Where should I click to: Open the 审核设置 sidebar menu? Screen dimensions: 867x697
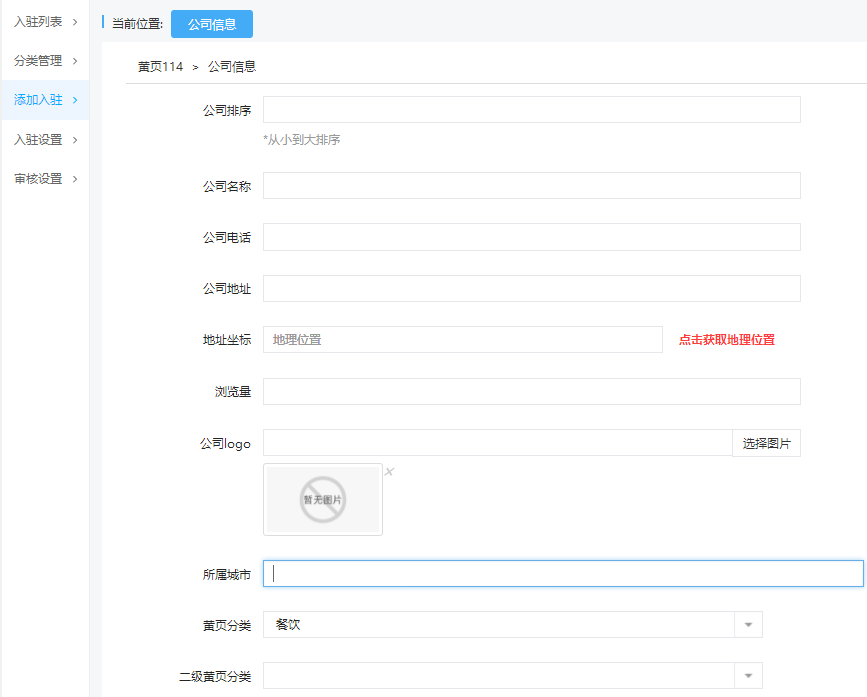point(45,179)
